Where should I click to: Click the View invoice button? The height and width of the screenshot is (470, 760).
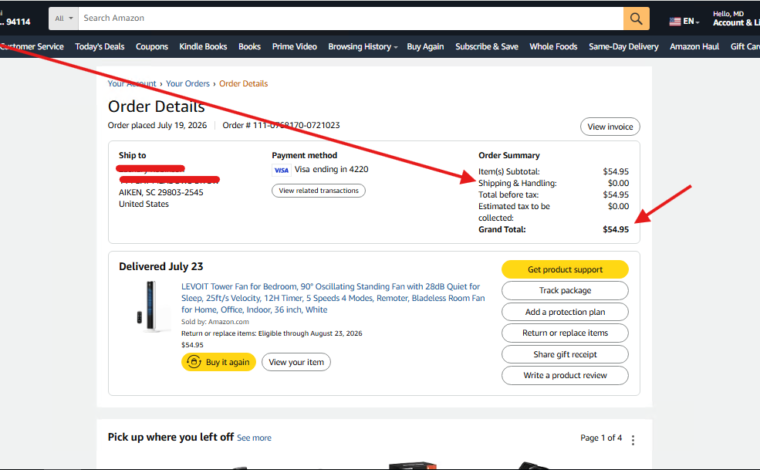(610, 126)
